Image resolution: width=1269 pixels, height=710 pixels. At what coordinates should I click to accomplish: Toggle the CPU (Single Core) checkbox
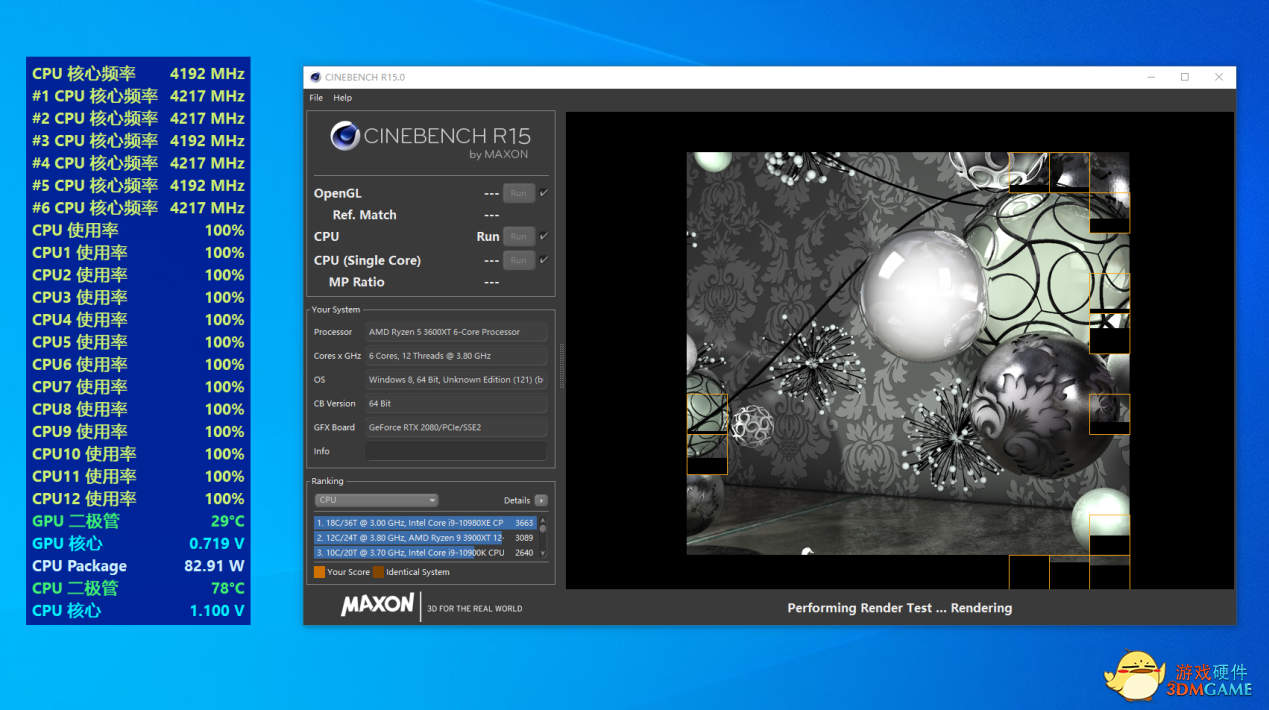544,259
